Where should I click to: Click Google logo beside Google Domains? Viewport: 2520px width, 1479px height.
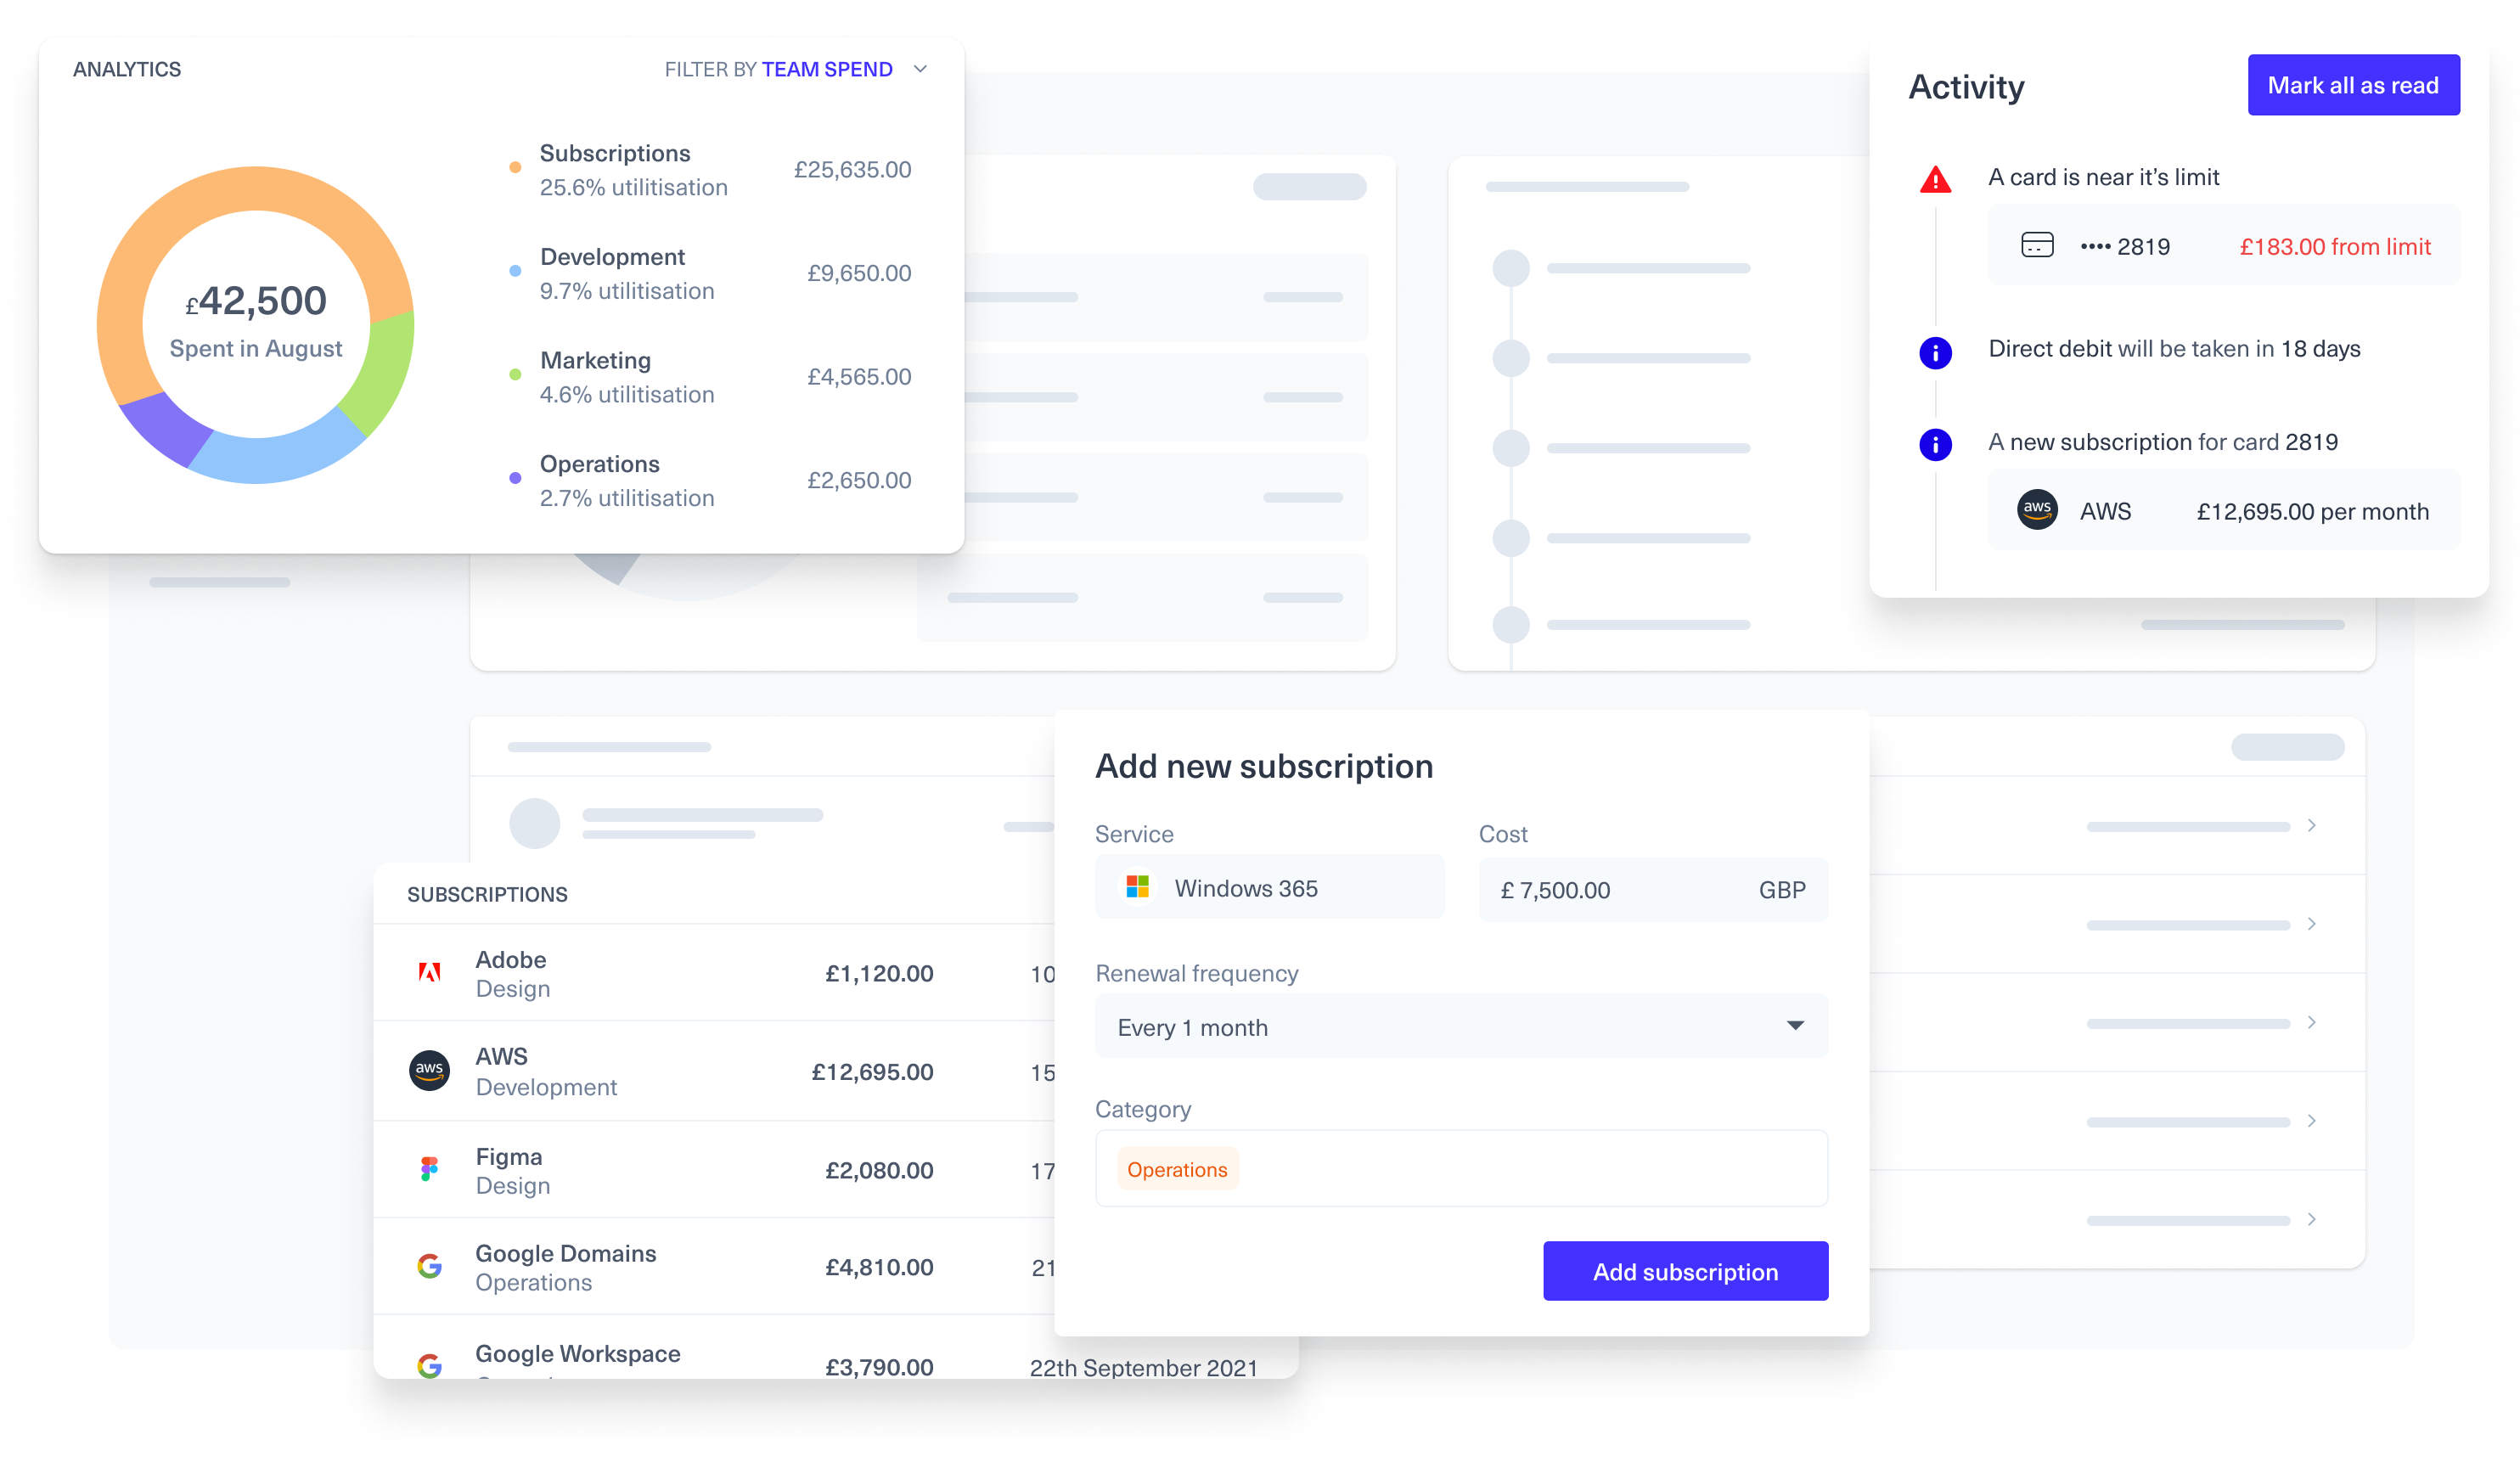(429, 1266)
